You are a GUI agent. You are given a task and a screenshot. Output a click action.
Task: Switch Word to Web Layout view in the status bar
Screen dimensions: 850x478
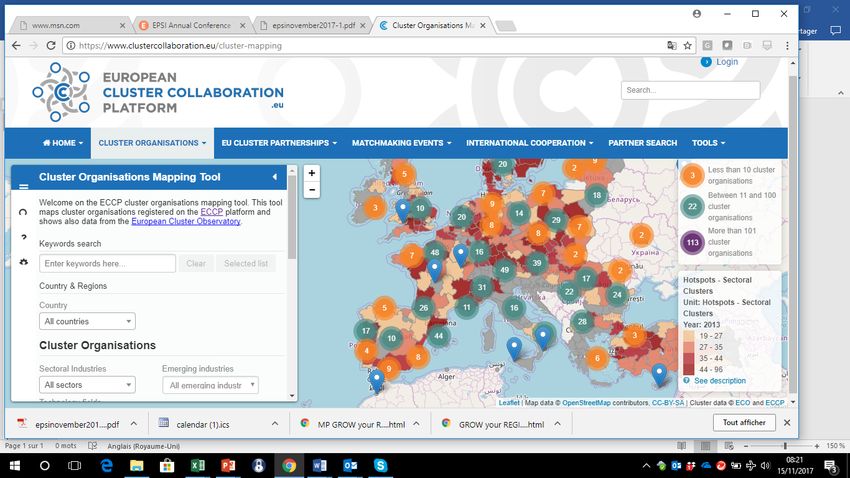pos(729,446)
